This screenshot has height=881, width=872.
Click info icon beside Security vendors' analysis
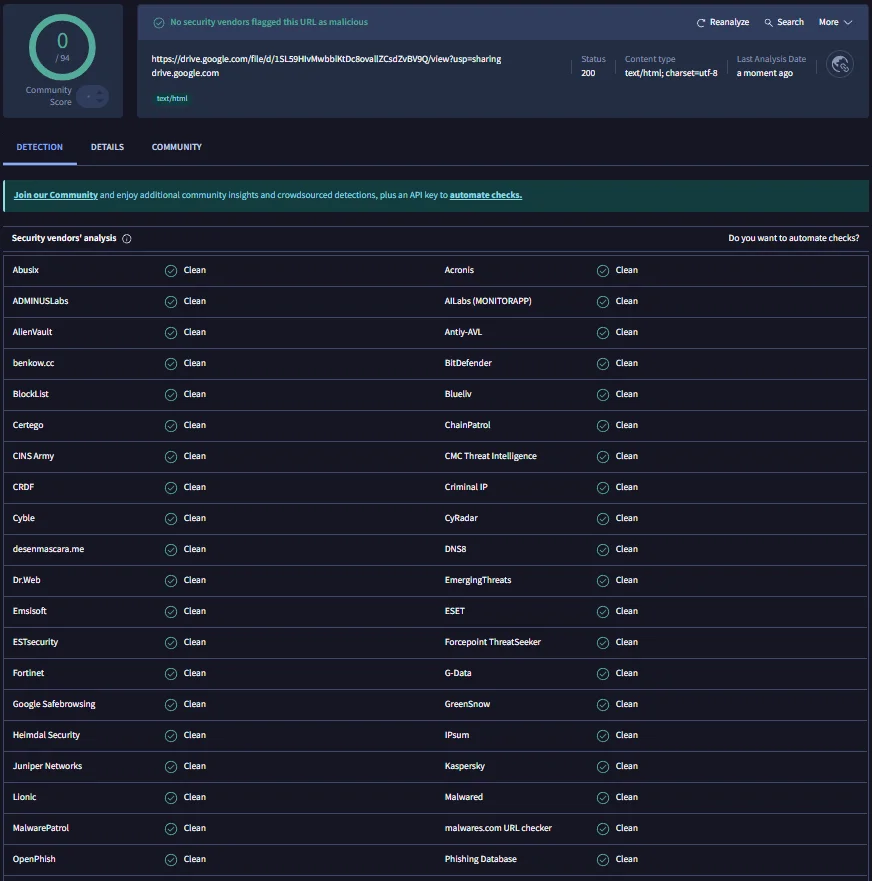point(127,239)
